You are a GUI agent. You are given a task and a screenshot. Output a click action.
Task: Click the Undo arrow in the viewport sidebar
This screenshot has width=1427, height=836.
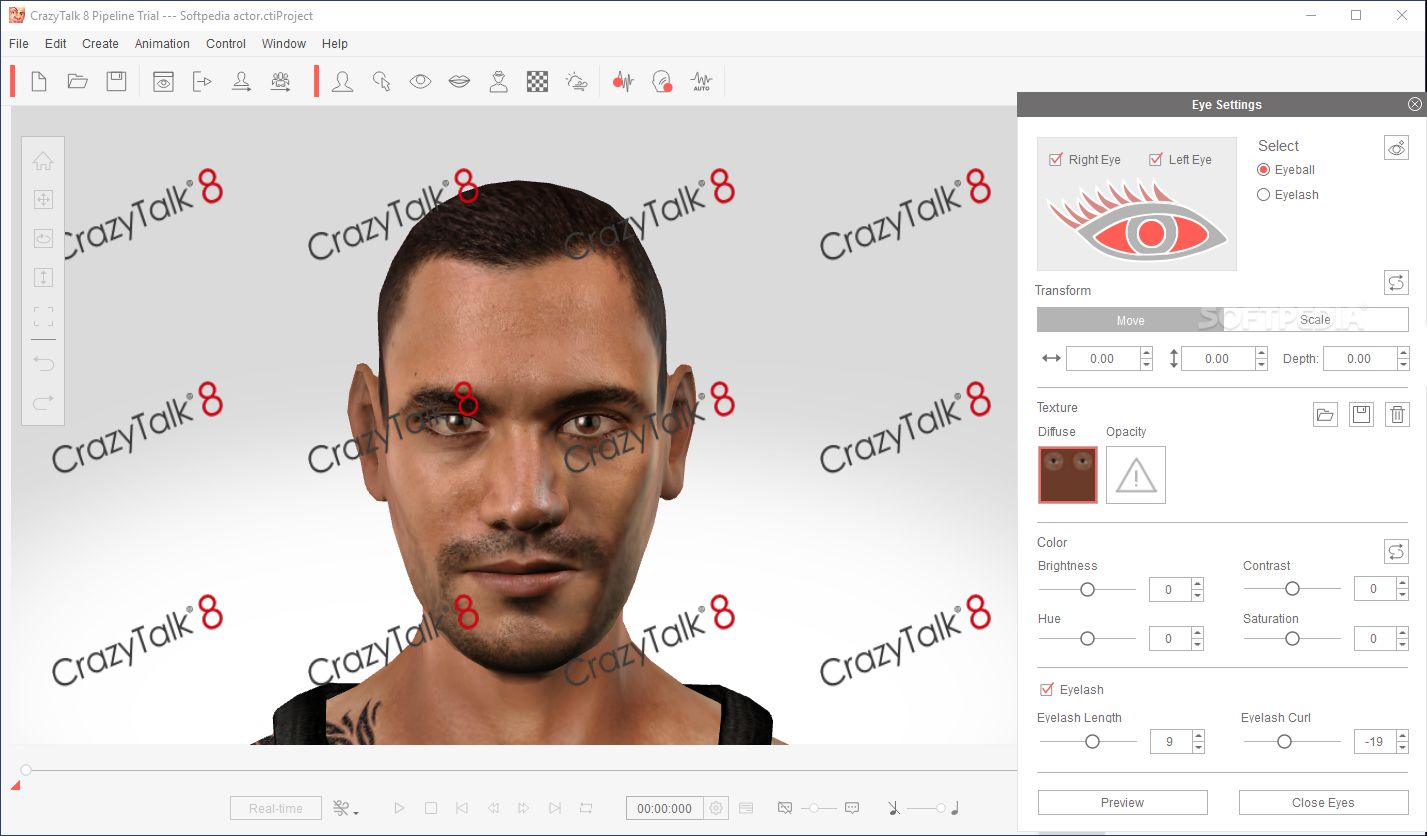tap(43, 363)
